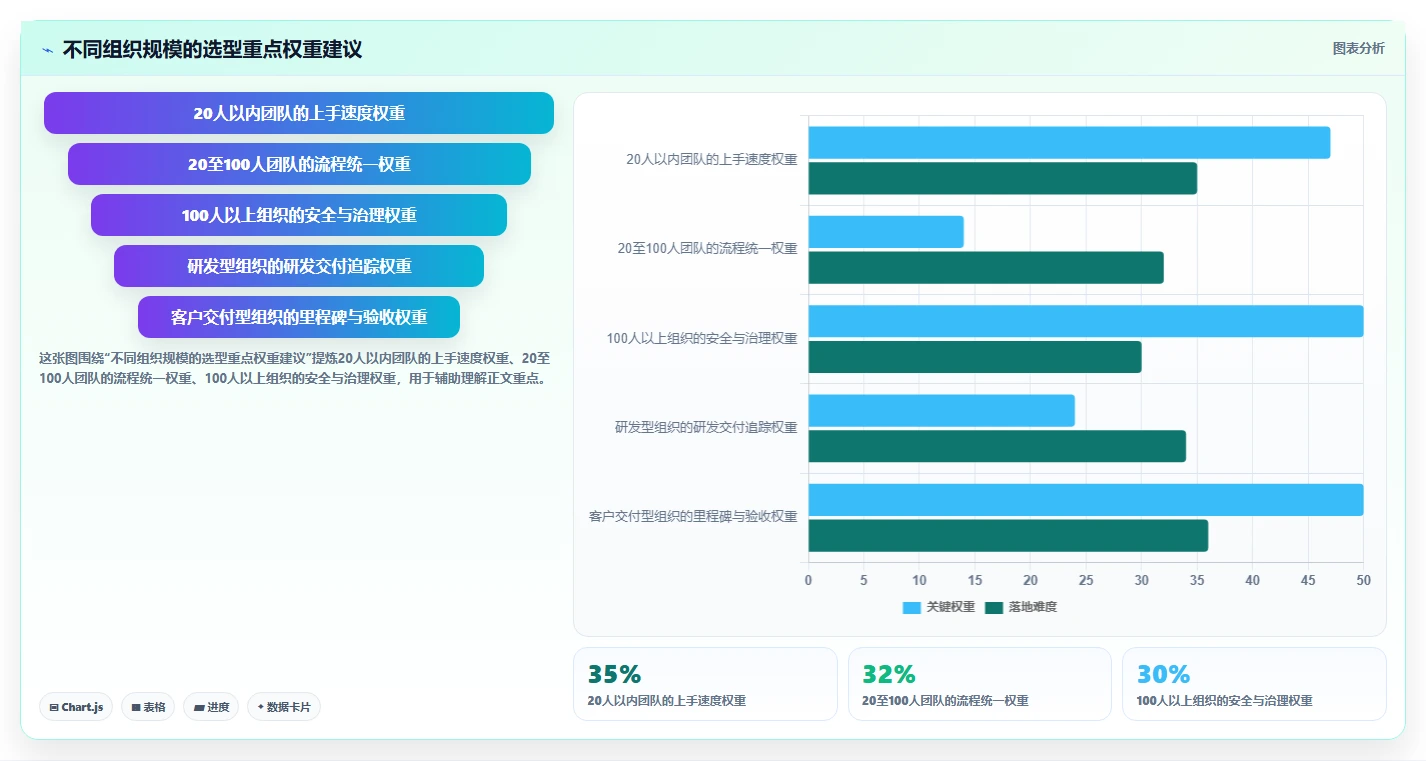
Task: Click card caption 100人以上组织的安全与治理权重 under 30%
Action: (x=1224, y=701)
